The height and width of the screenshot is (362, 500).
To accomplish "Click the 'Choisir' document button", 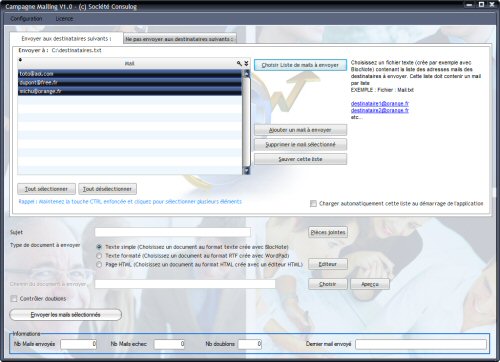I will tap(328, 284).
